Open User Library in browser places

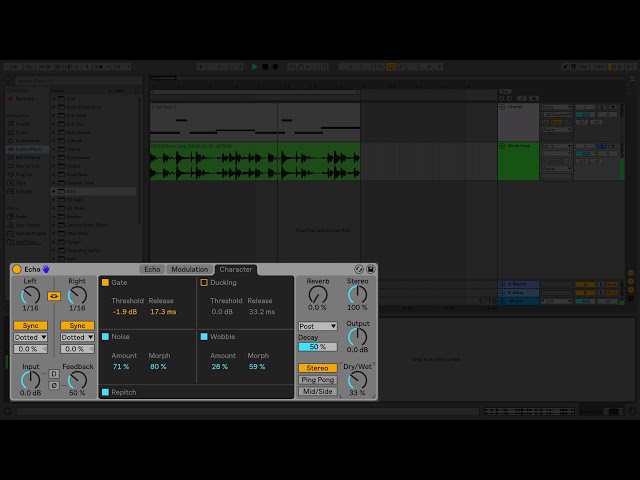[x=27, y=225]
